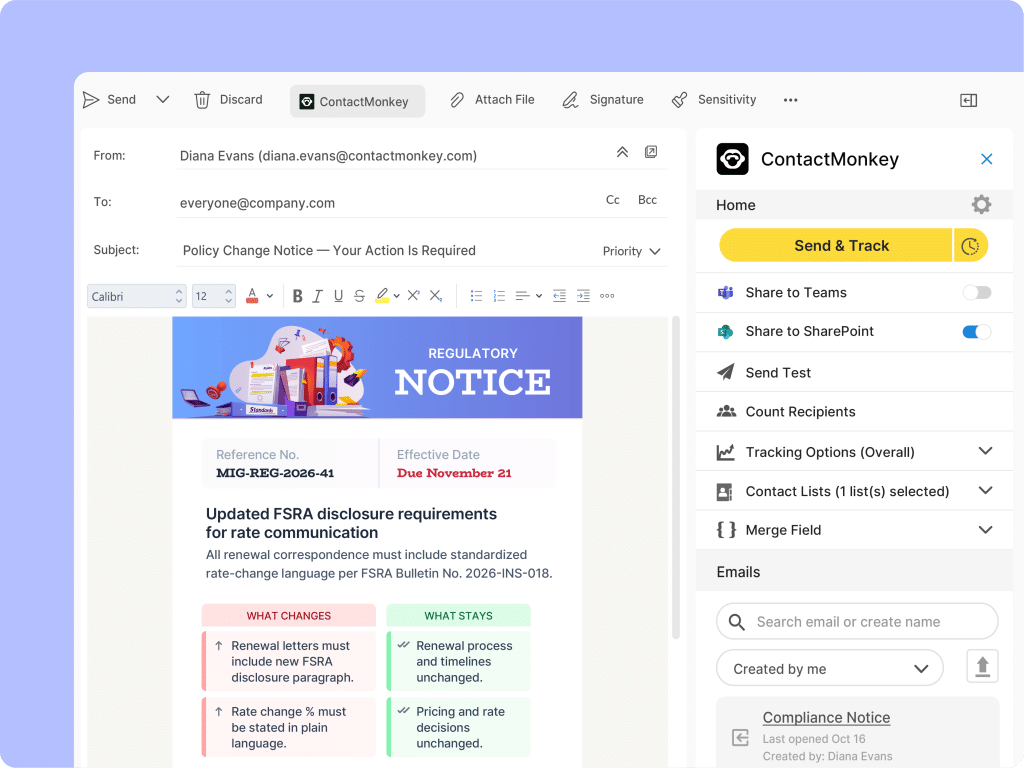This screenshot has height=768, width=1024.
Task: Open the ContactMonkey toolbar tab
Action: point(357,101)
